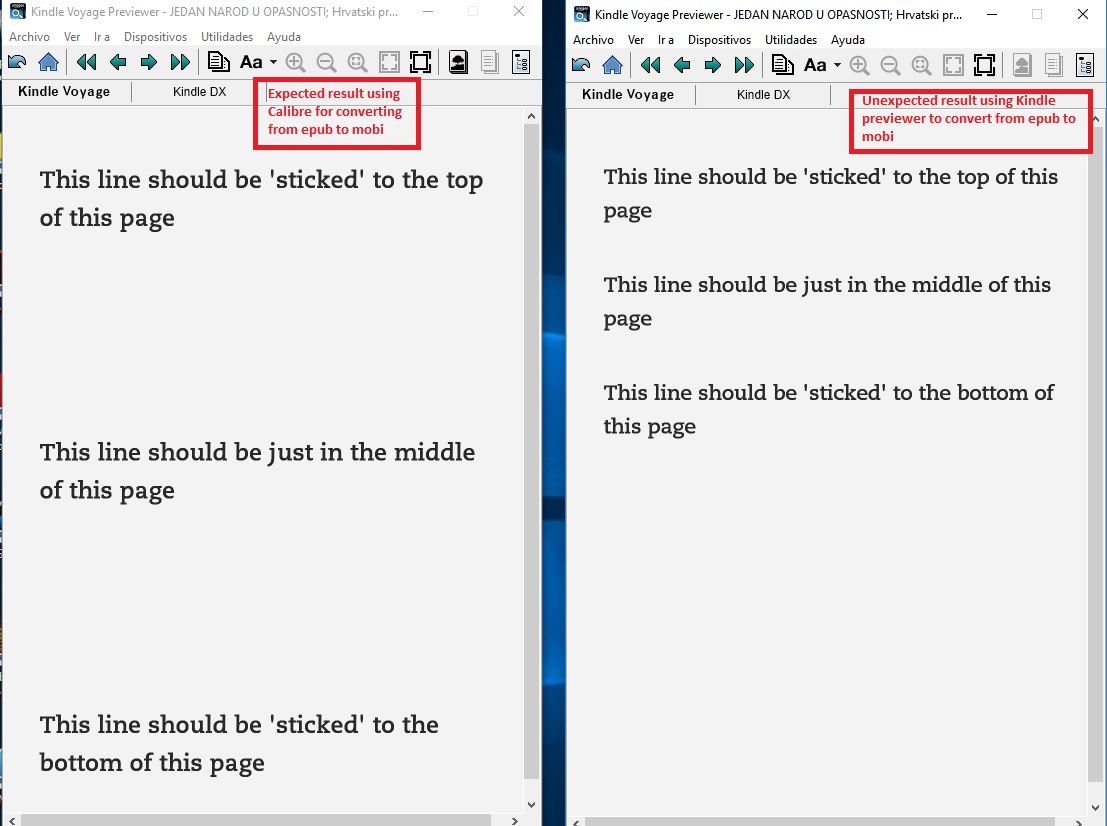Jump to next chapter in right window
Viewport: 1107px width, 826px height.
[x=744, y=66]
